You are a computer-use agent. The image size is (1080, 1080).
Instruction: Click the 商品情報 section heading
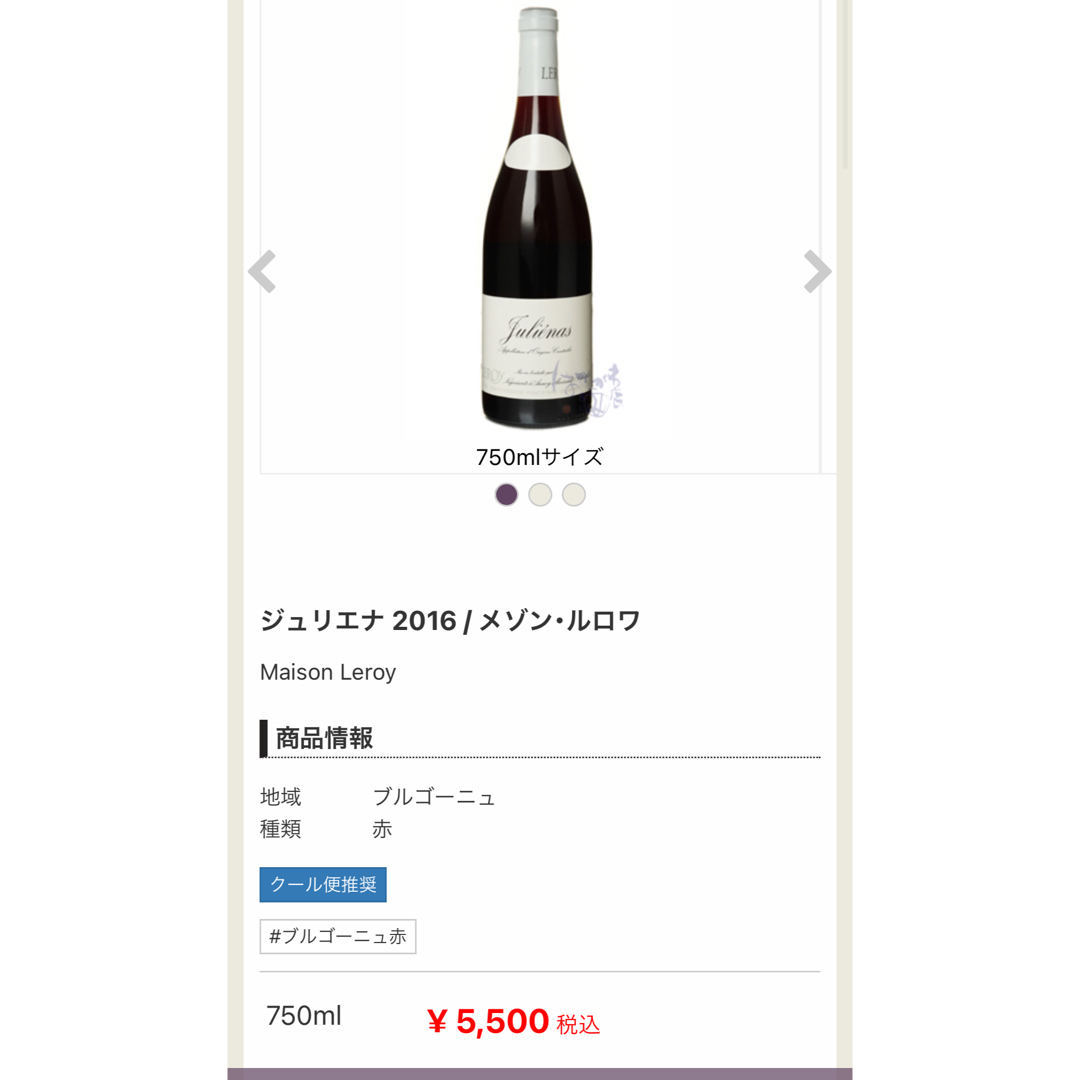point(324,738)
